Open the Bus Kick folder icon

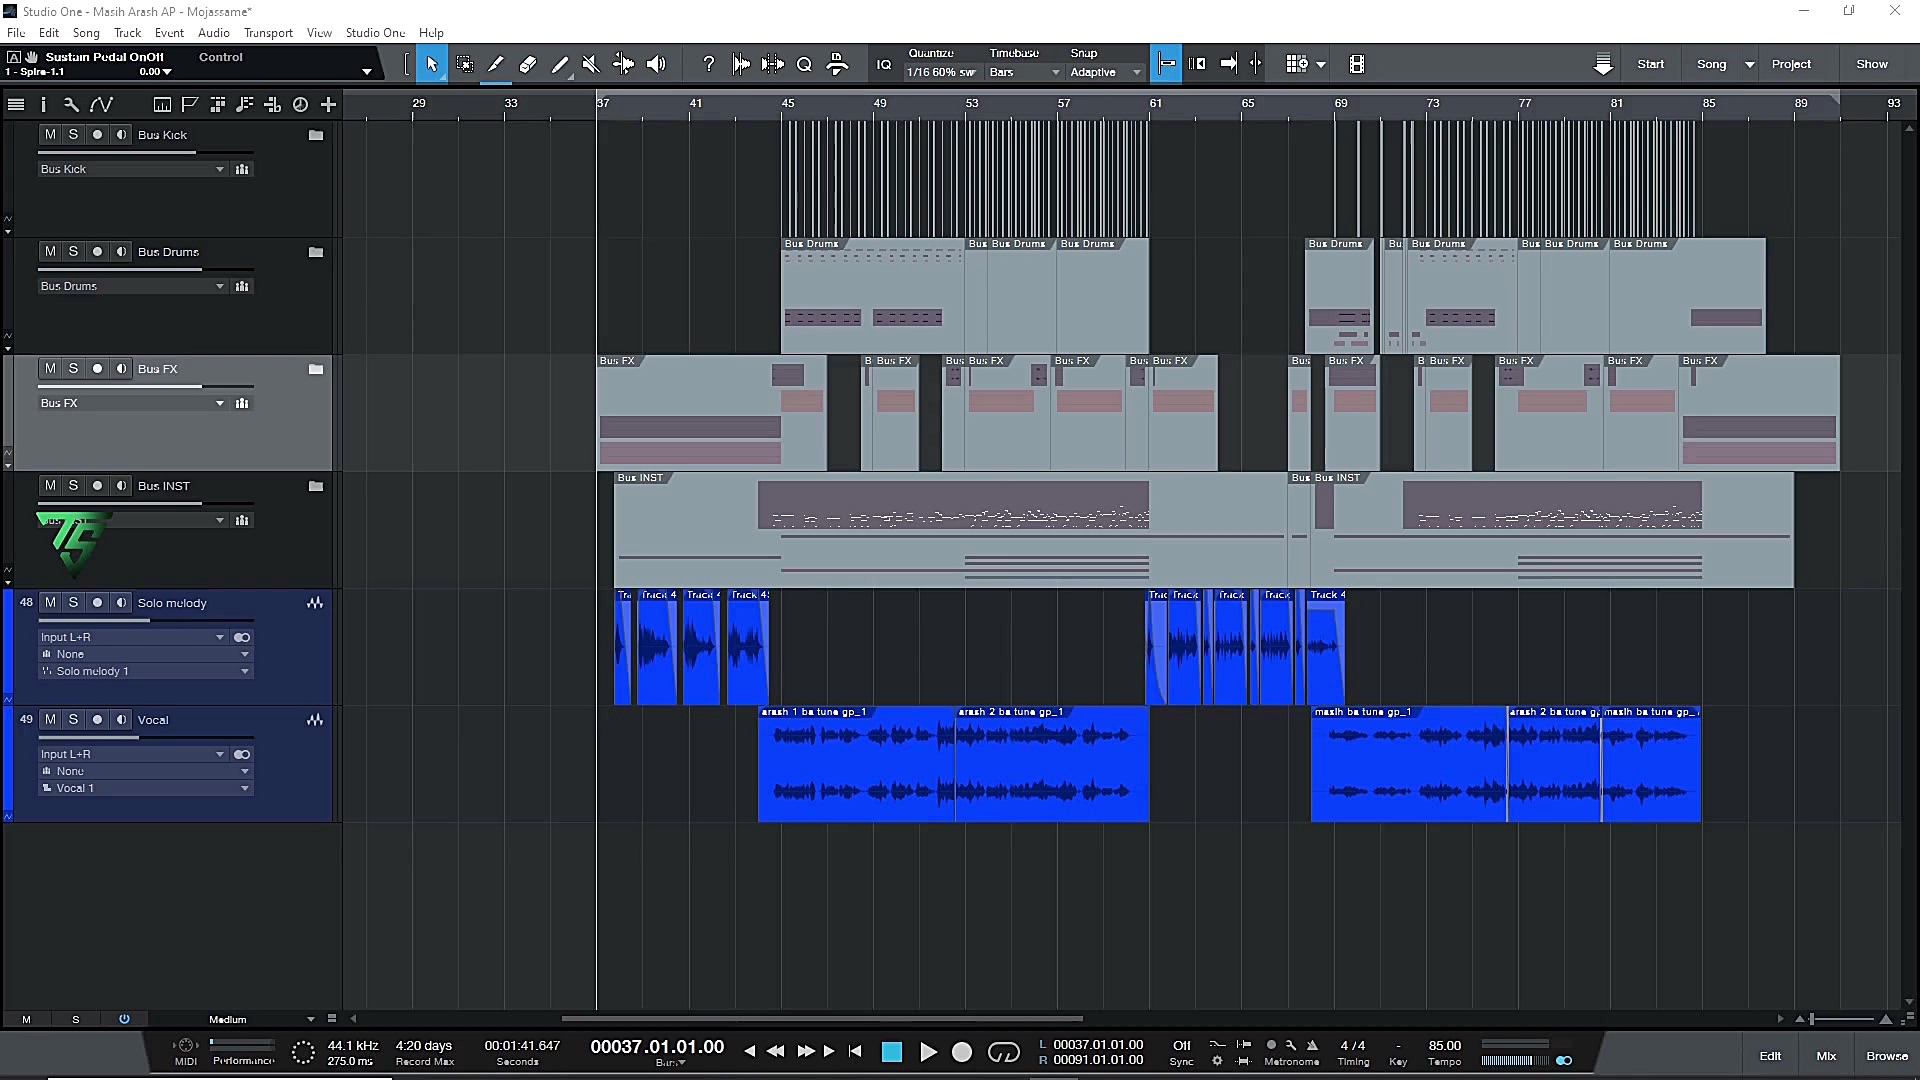pyautogui.click(x=316, y=135)
